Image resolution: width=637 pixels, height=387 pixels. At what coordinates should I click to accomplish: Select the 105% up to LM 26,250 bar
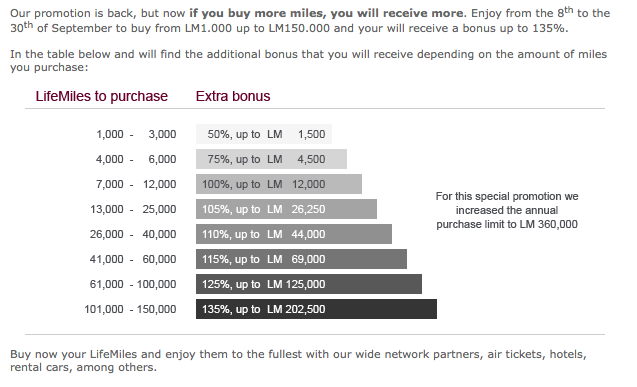(286, 209)
